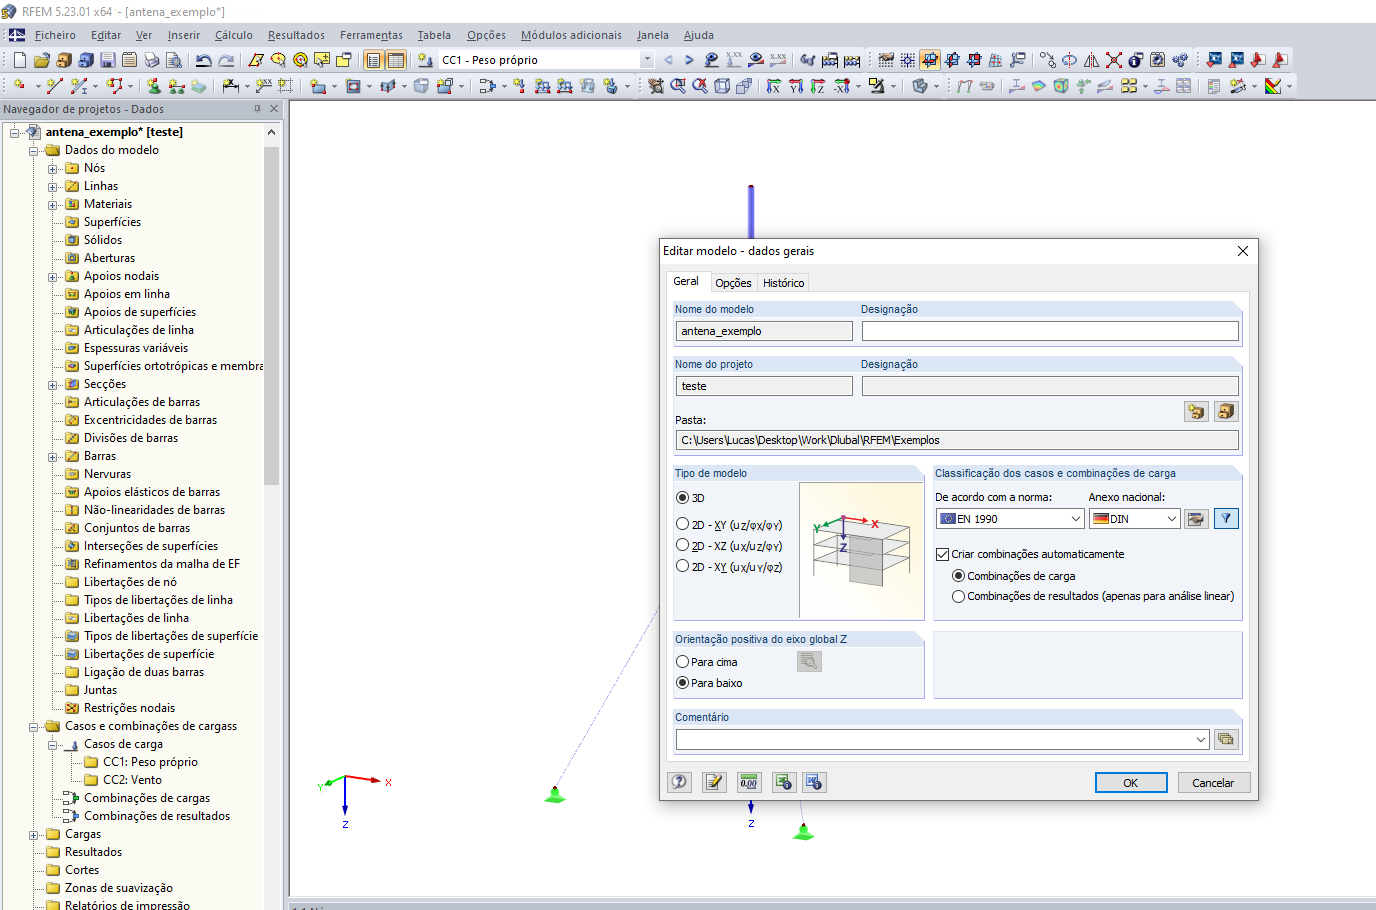Collapse the Casos de carga tree node
The height and width of the screenshot is (910, 1376).
coord(53,745)
